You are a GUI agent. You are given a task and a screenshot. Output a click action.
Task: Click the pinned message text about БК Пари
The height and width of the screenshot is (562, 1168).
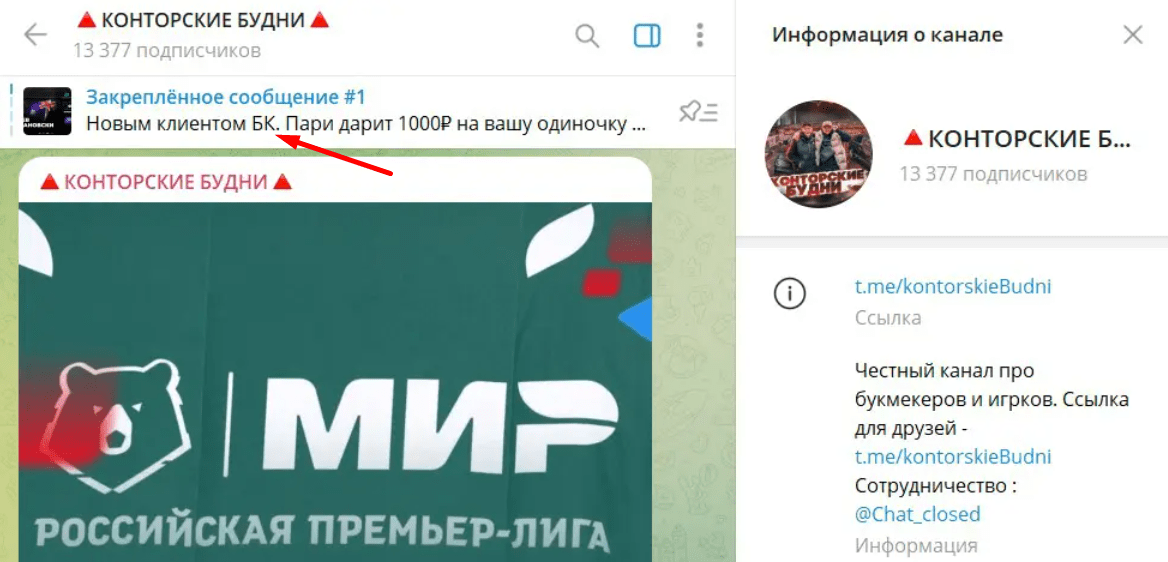coord(366,124)
